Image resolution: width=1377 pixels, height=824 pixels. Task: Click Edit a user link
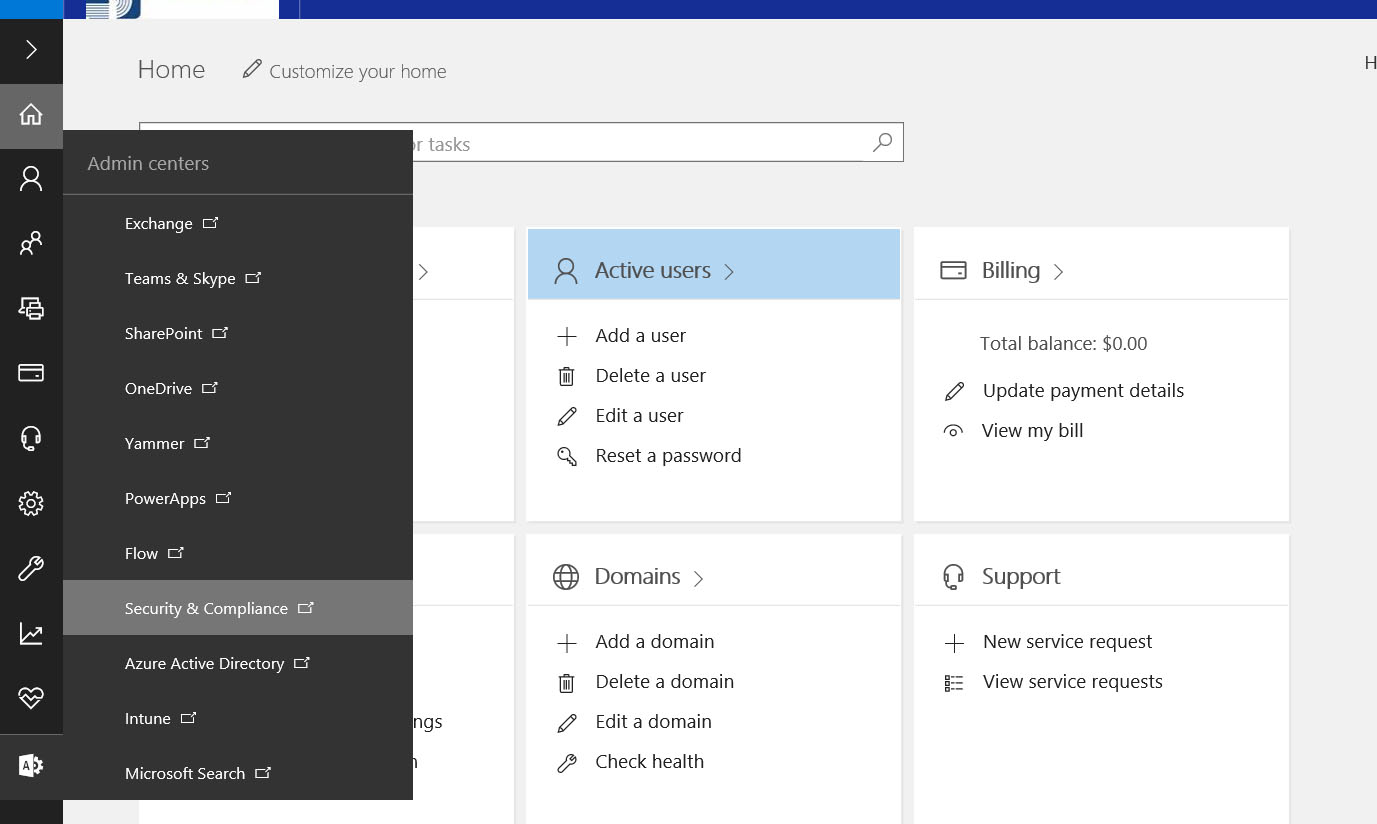(x=639, y=415)
